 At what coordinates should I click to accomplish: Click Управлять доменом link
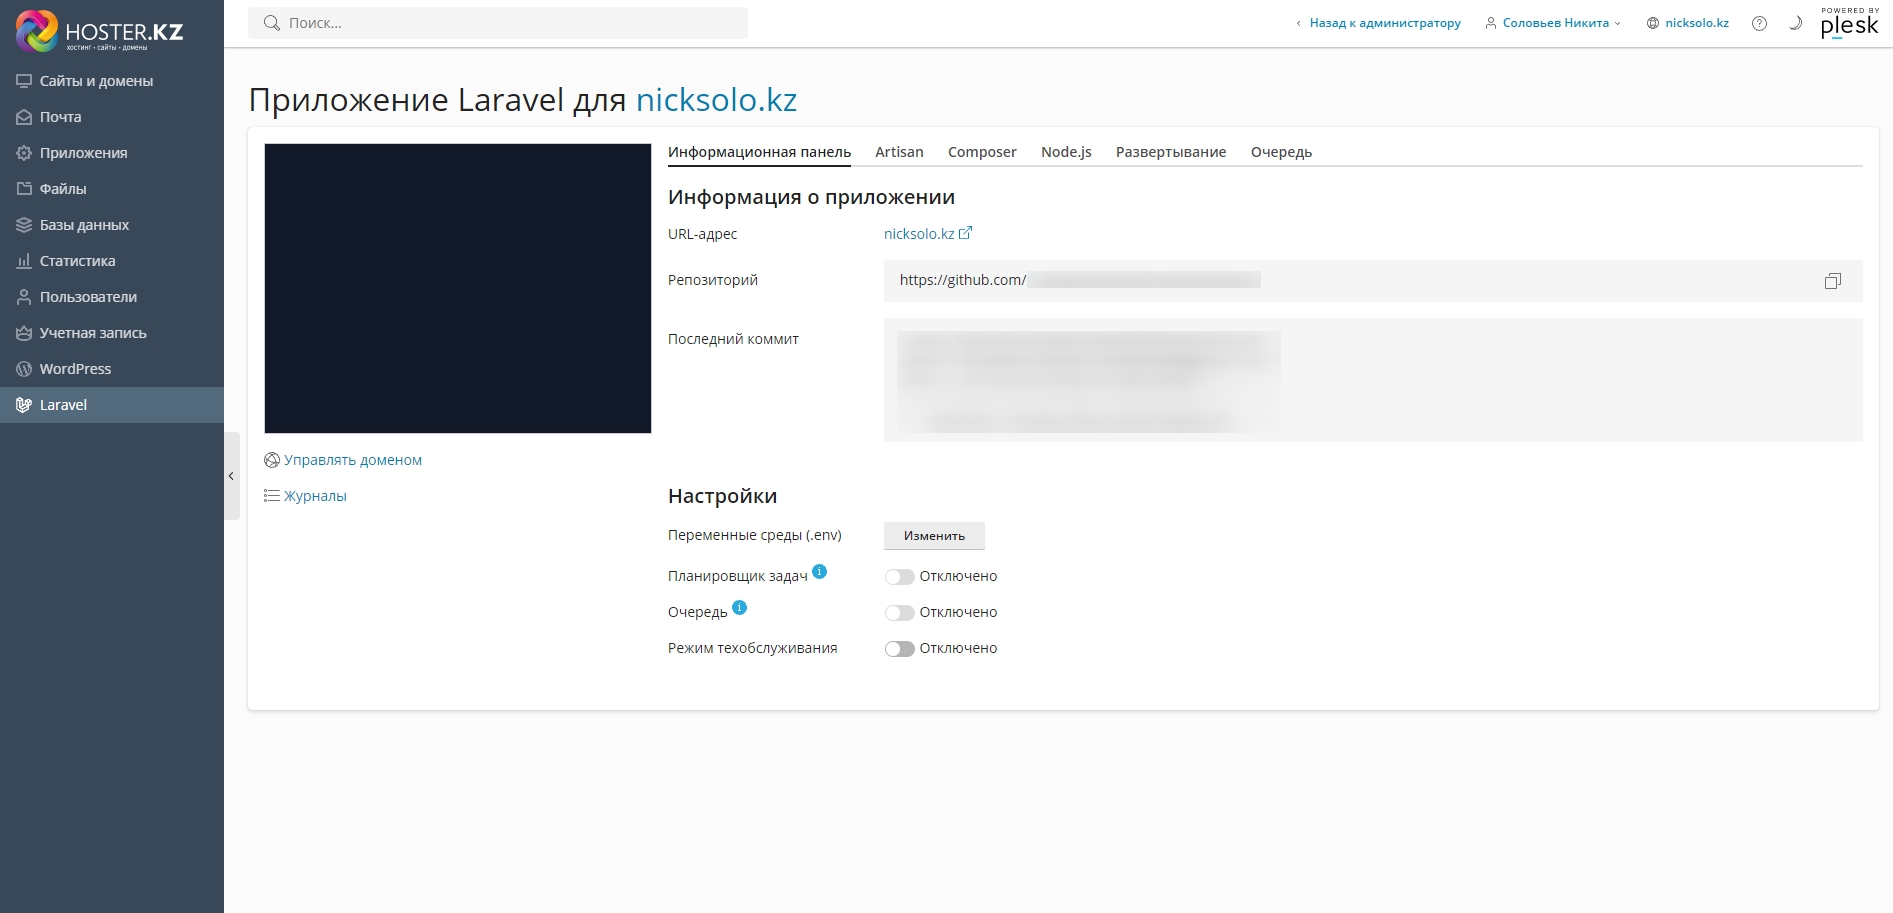[x=353, y=460]
